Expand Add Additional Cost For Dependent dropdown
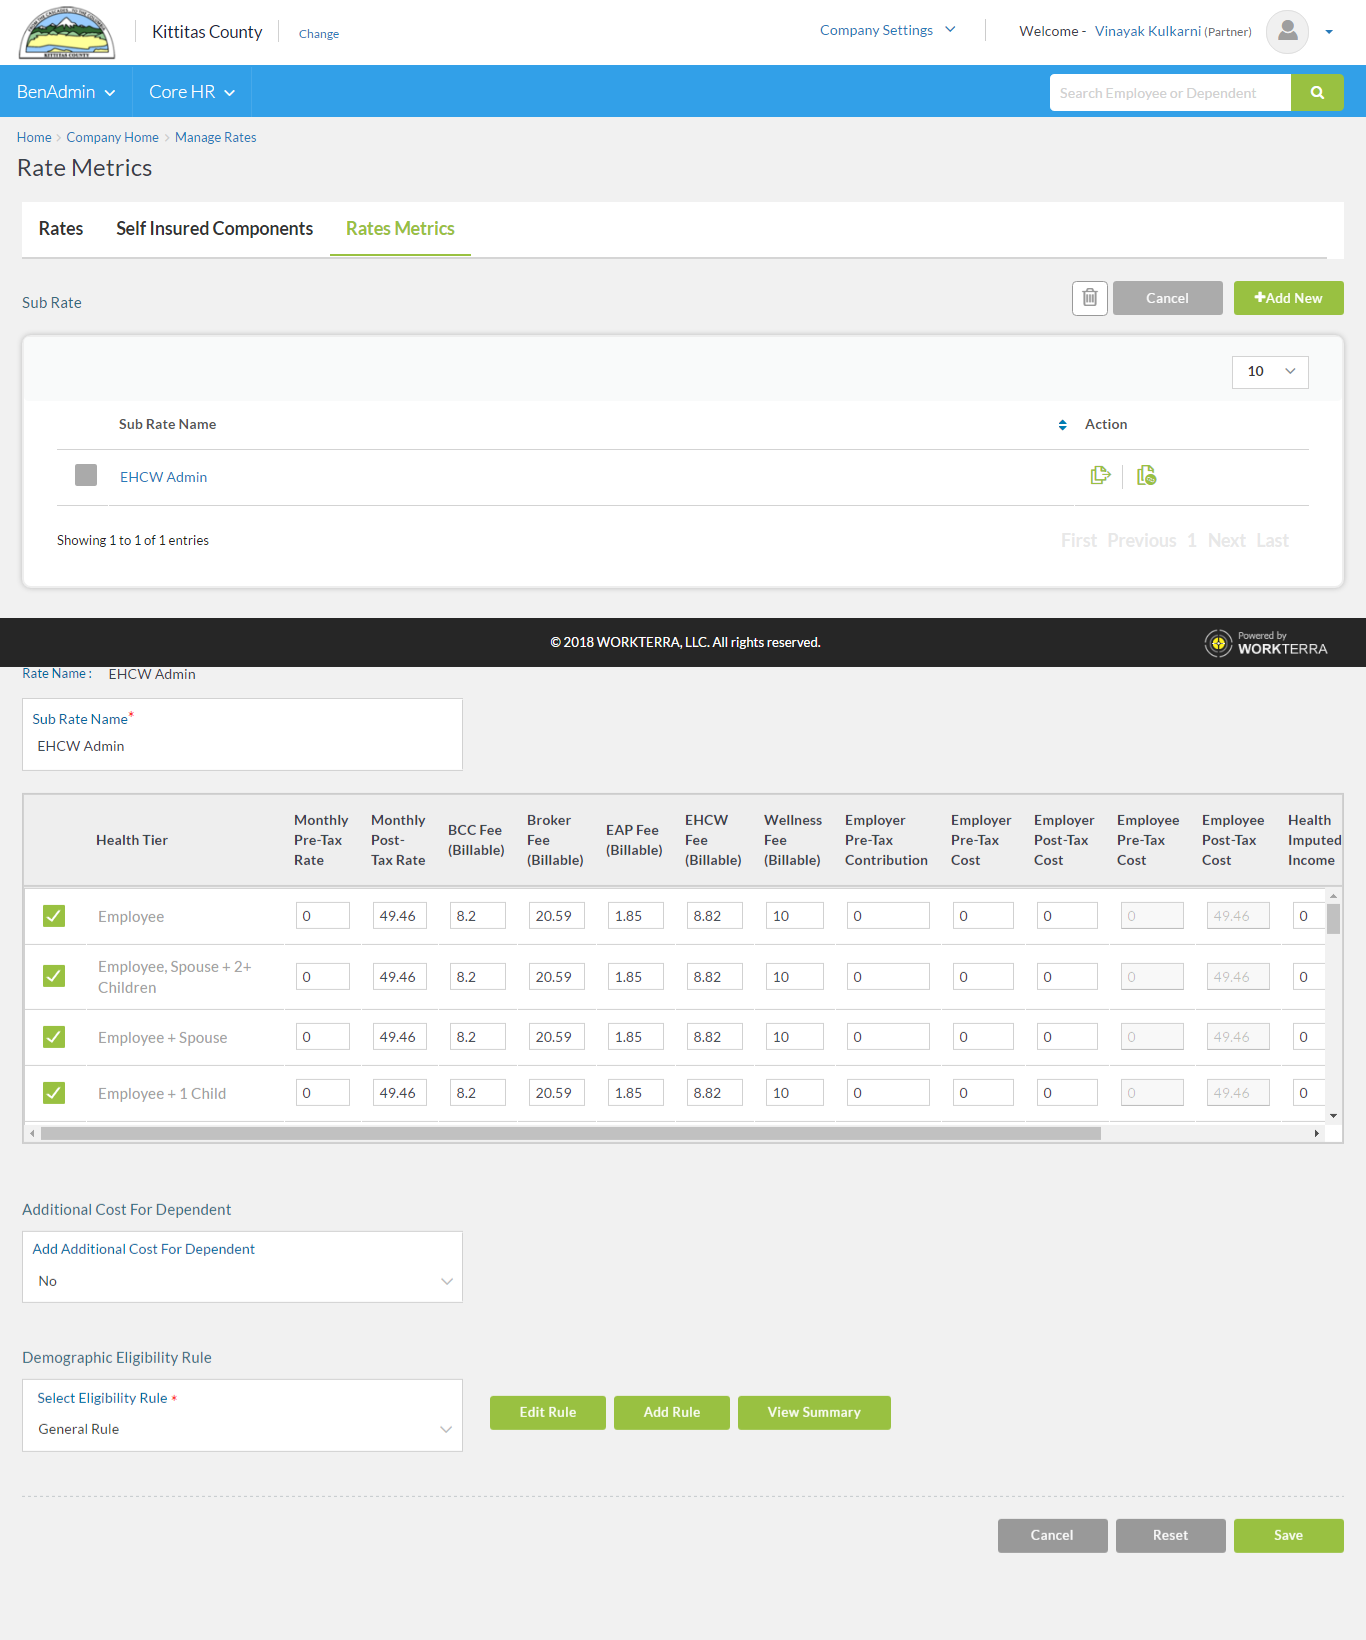Screen dimensions: 1366x1640 click(x=242, y=1281)
